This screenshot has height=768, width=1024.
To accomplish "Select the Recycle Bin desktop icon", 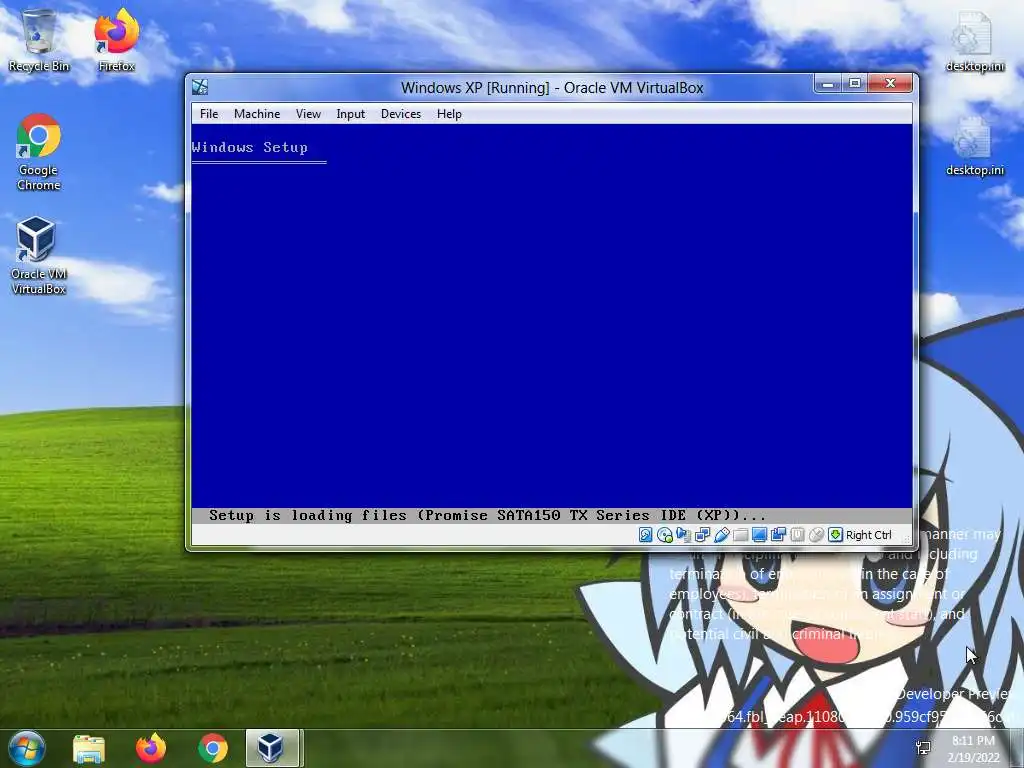I will [x=39, y=40].
